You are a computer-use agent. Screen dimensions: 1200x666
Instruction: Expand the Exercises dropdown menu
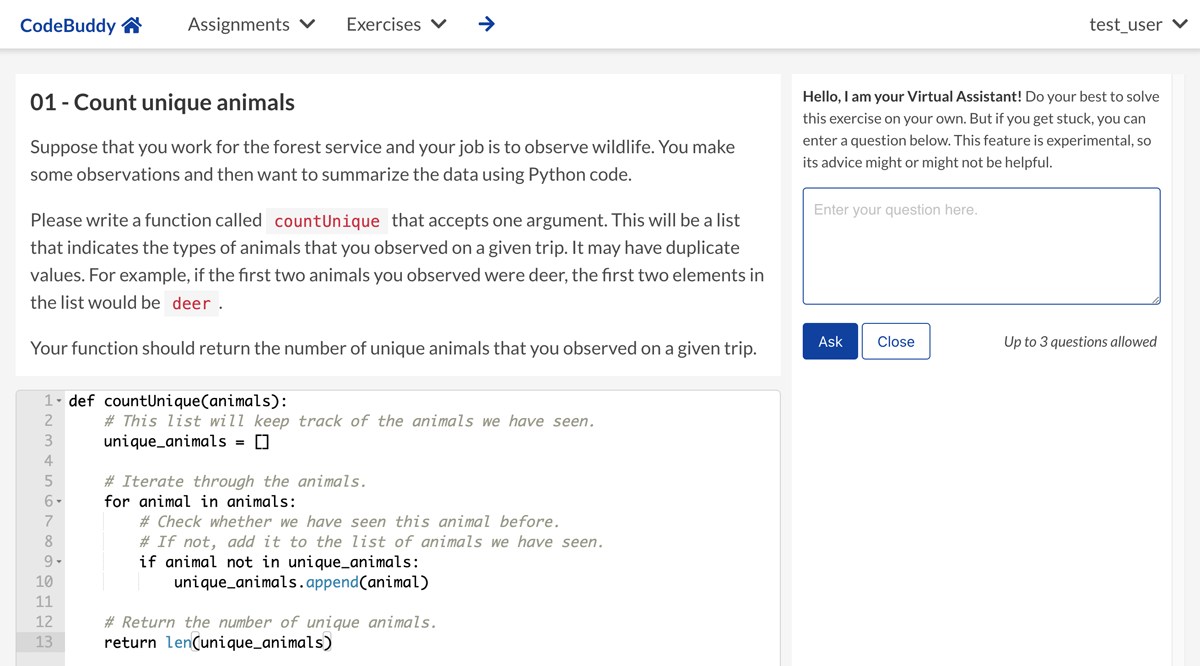click(x=396, y=24)
